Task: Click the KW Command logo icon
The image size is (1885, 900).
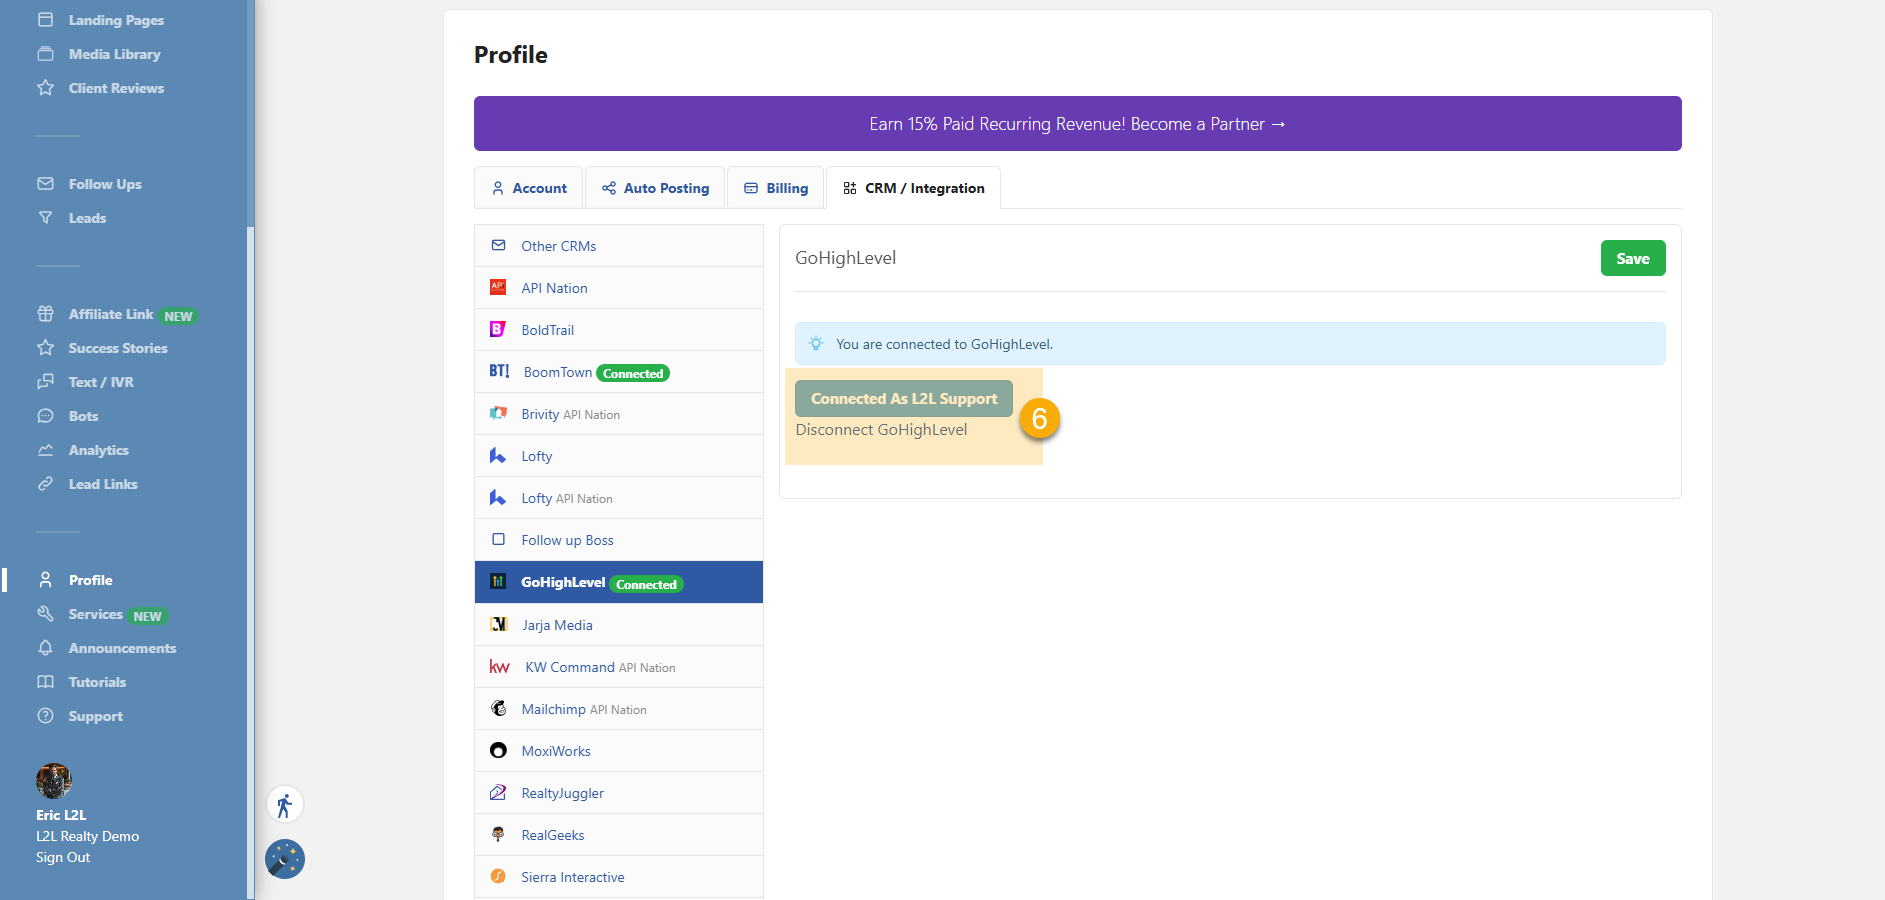Action: pyautogui.click(x=499, y=667)
